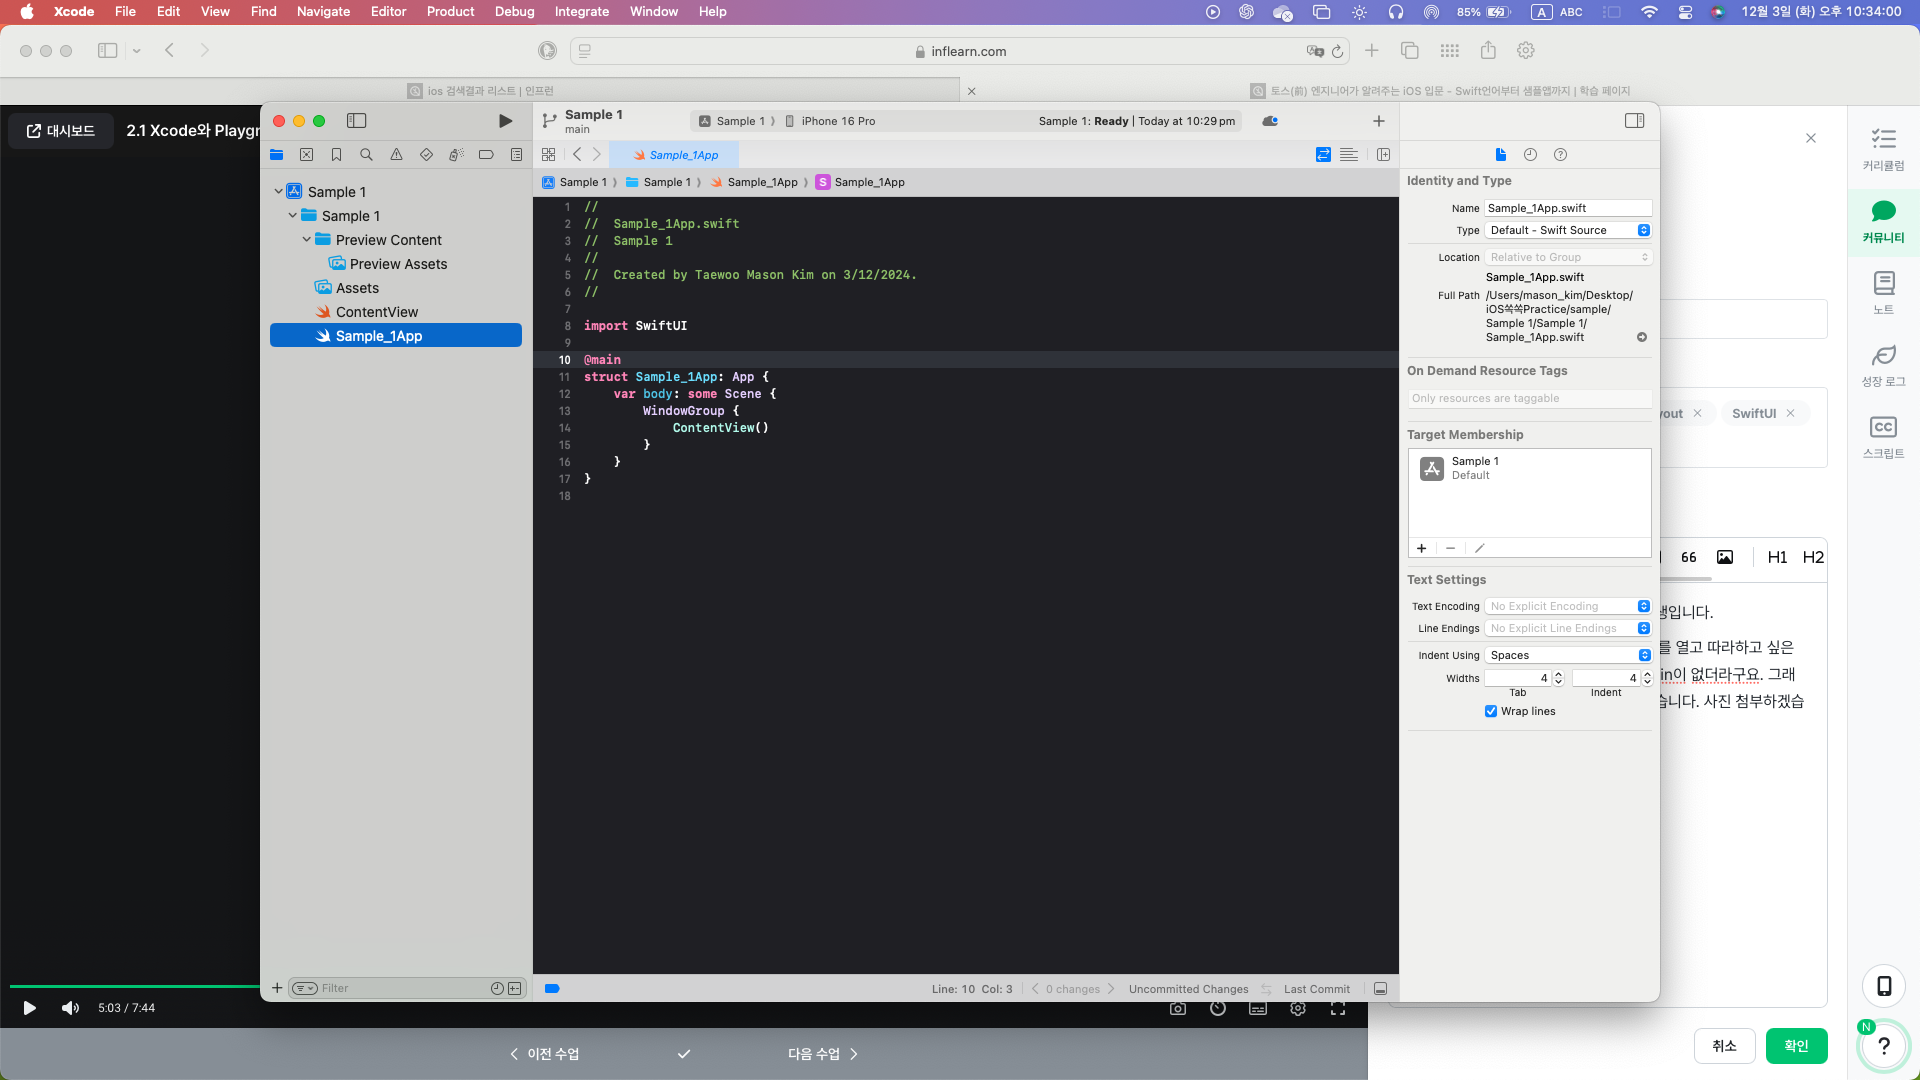The width and height of the screenshot is (1920, 1080).
Task: Select the Debug menu in menu bar
Action: tap(514, 12)
